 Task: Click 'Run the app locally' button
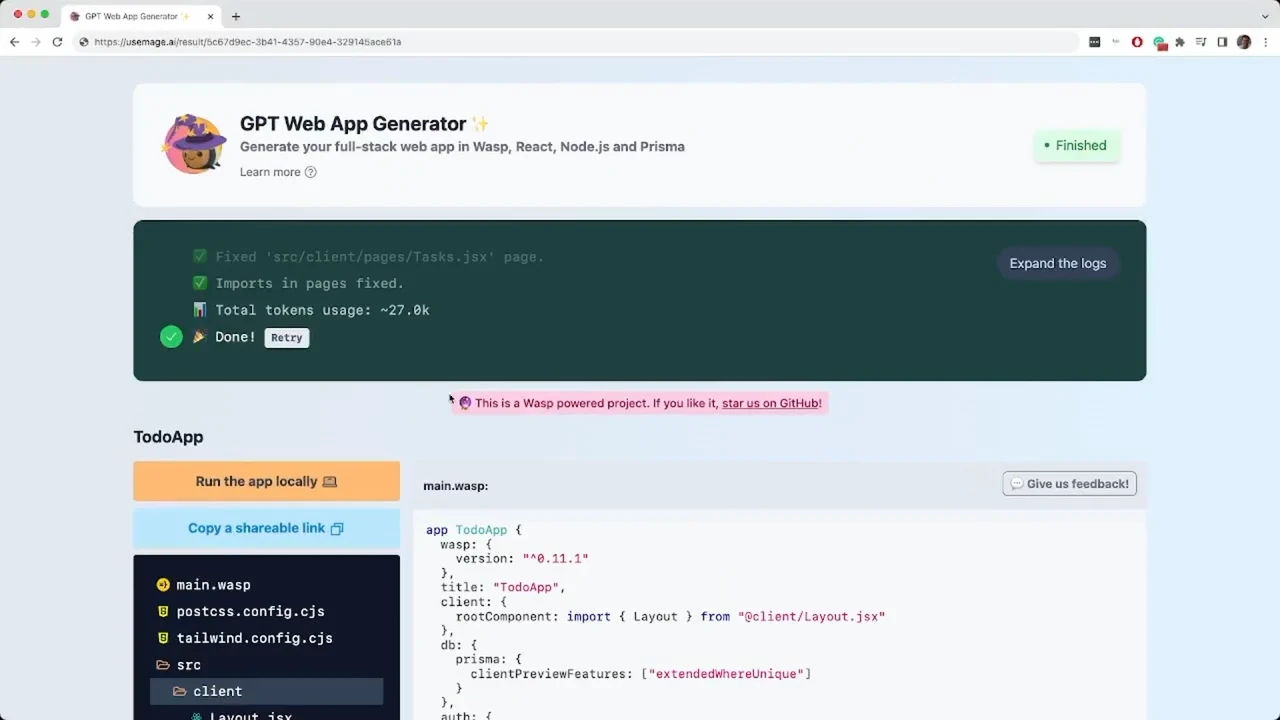[x=266, y=481]
